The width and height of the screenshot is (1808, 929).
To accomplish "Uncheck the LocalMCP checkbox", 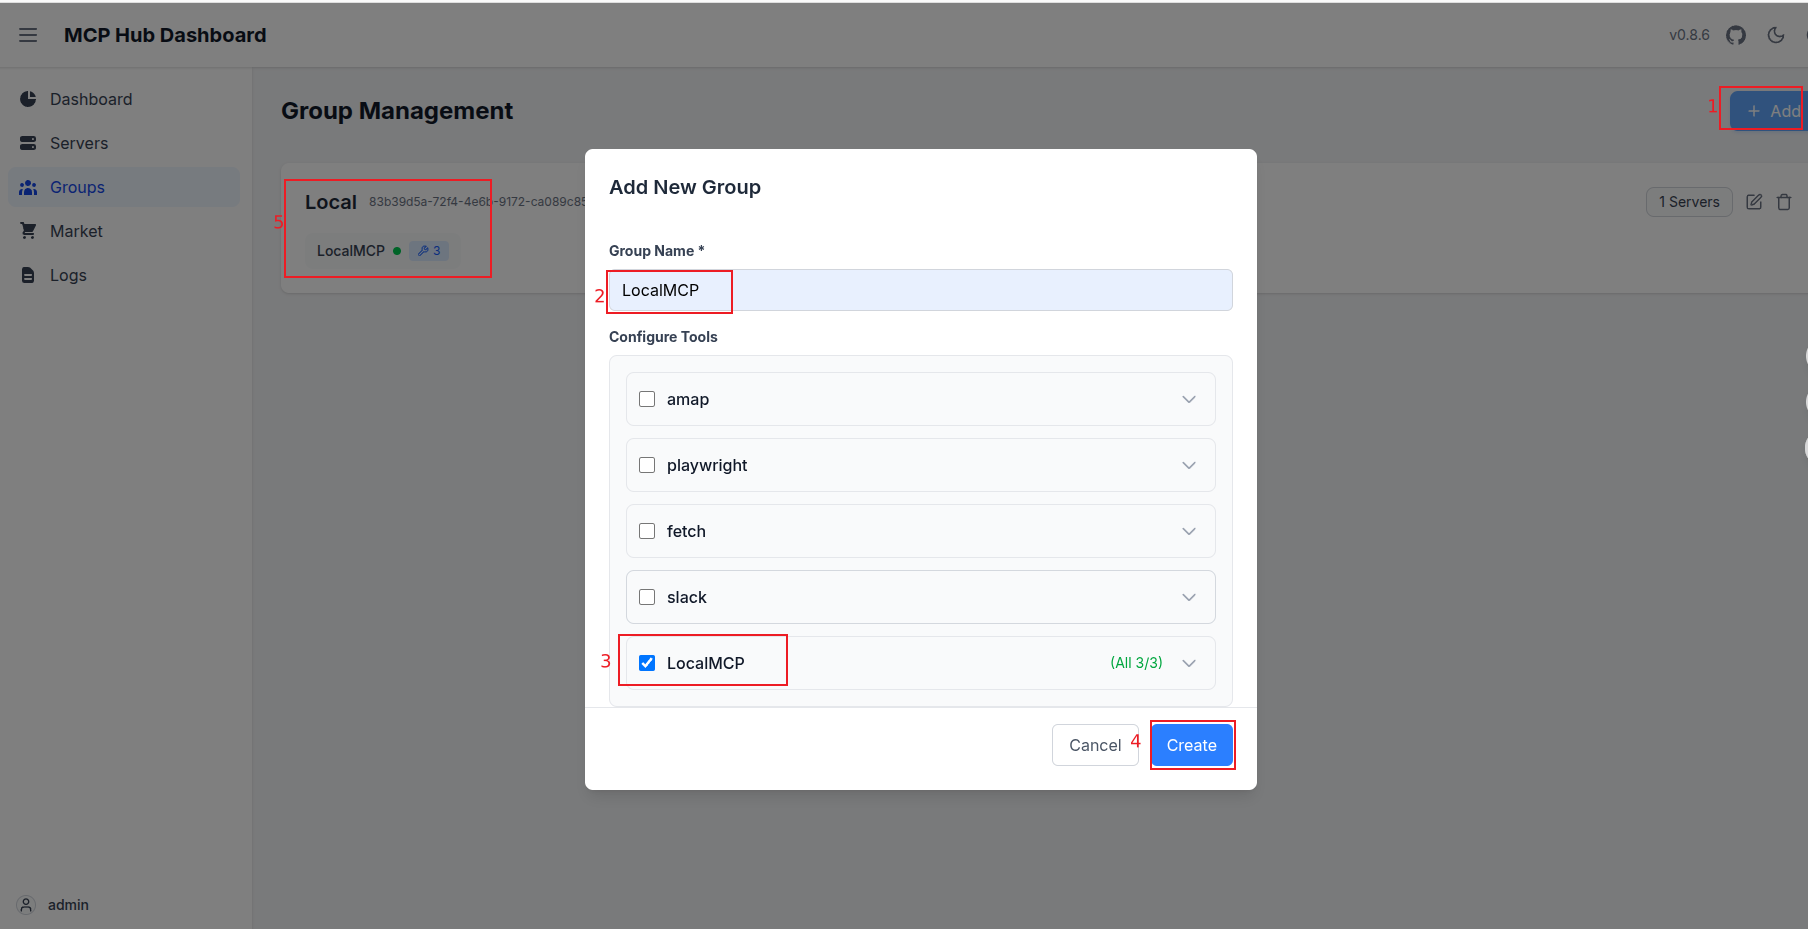I will pyautogui.click(x=647, y=663).
